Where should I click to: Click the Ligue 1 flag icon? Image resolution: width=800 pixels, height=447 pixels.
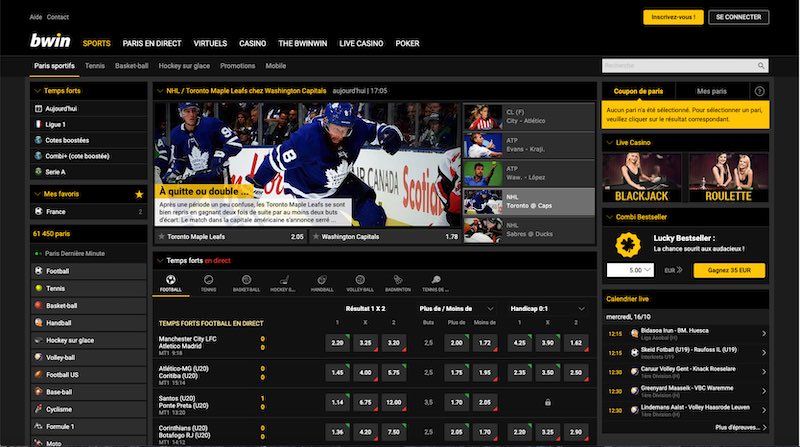38,125
